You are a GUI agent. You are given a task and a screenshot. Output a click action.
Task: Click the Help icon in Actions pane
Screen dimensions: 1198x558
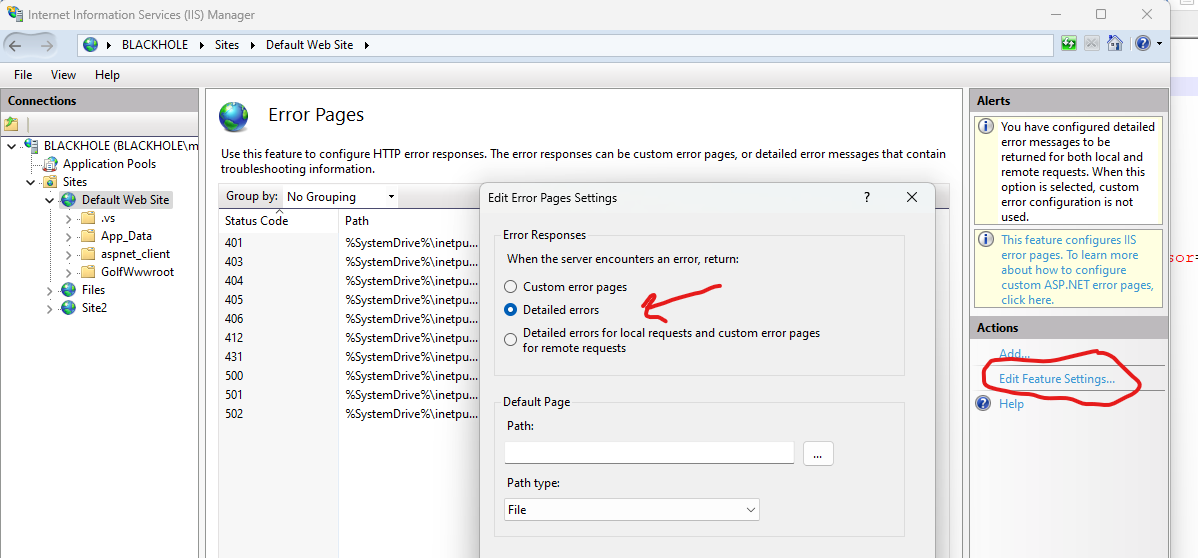pos(984,403)
